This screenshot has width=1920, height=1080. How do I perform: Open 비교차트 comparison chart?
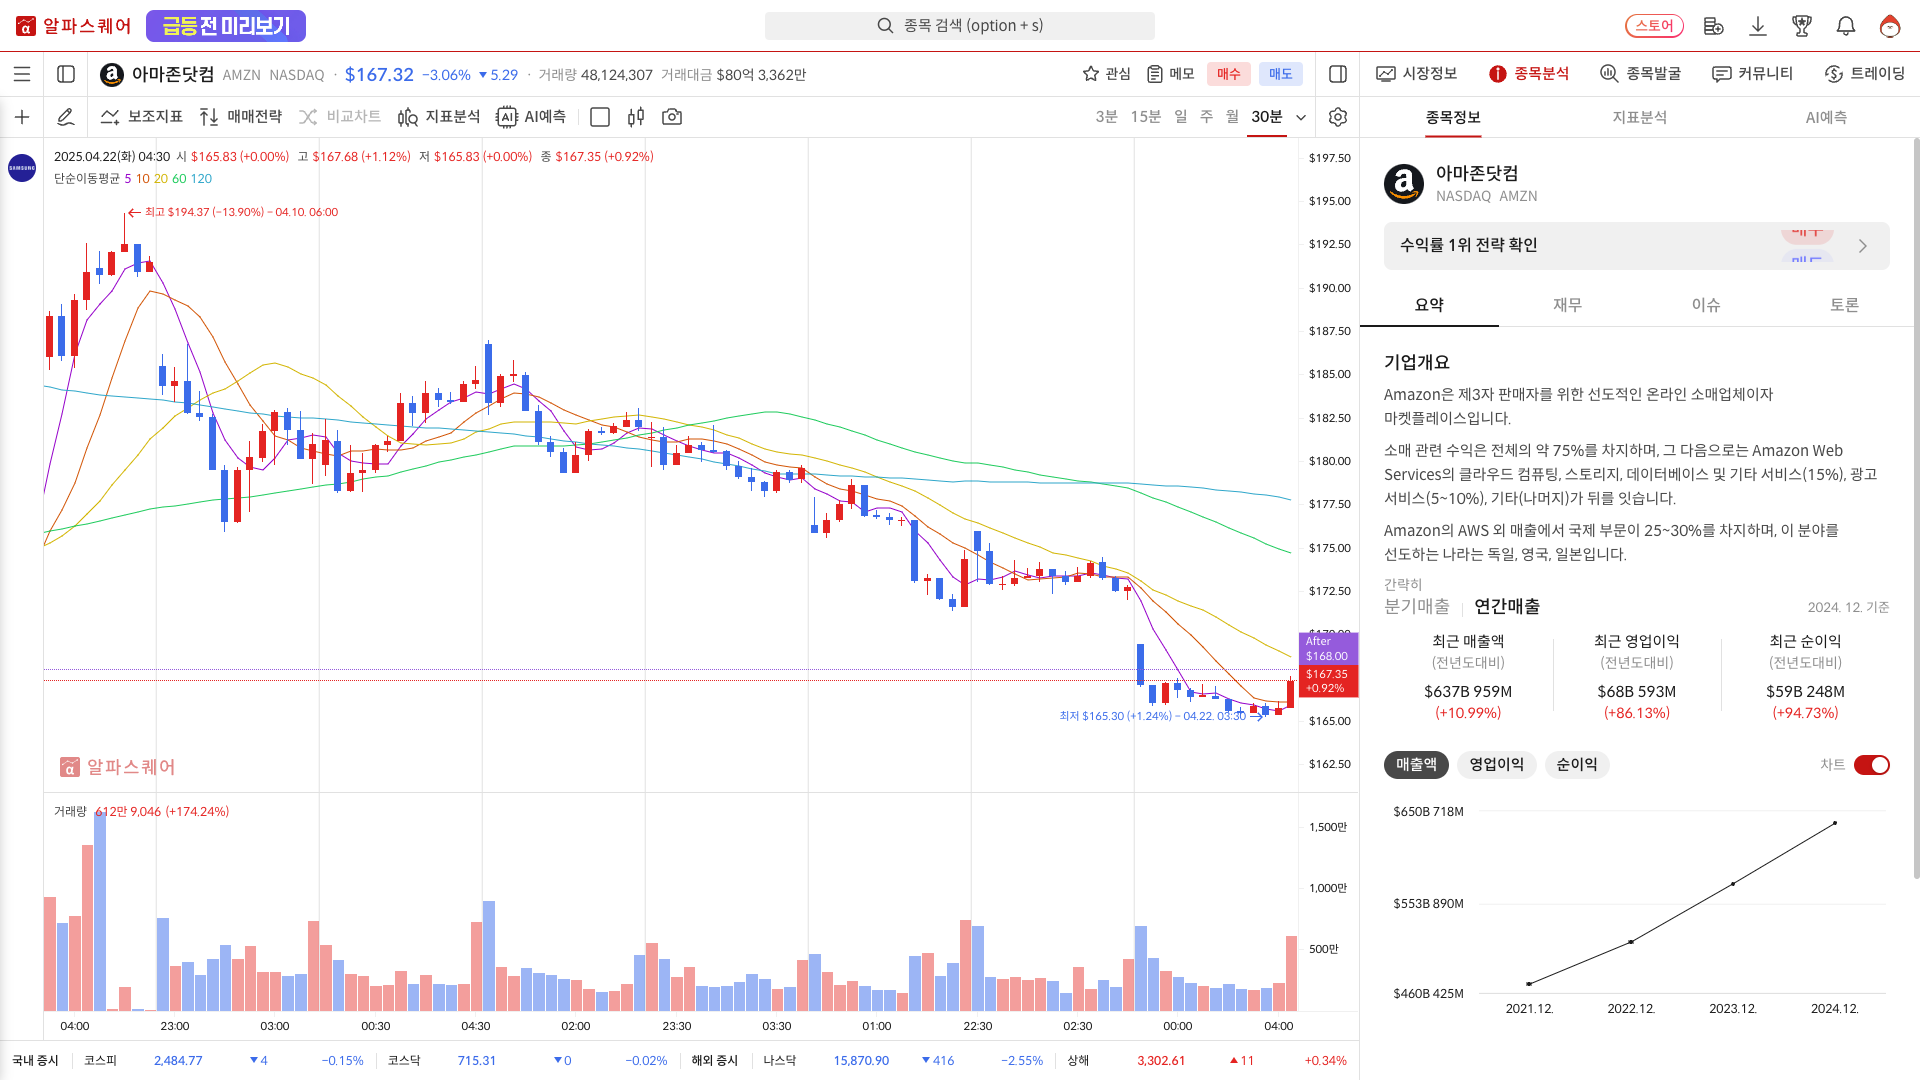pyautogui.click(x=340, y=117)
